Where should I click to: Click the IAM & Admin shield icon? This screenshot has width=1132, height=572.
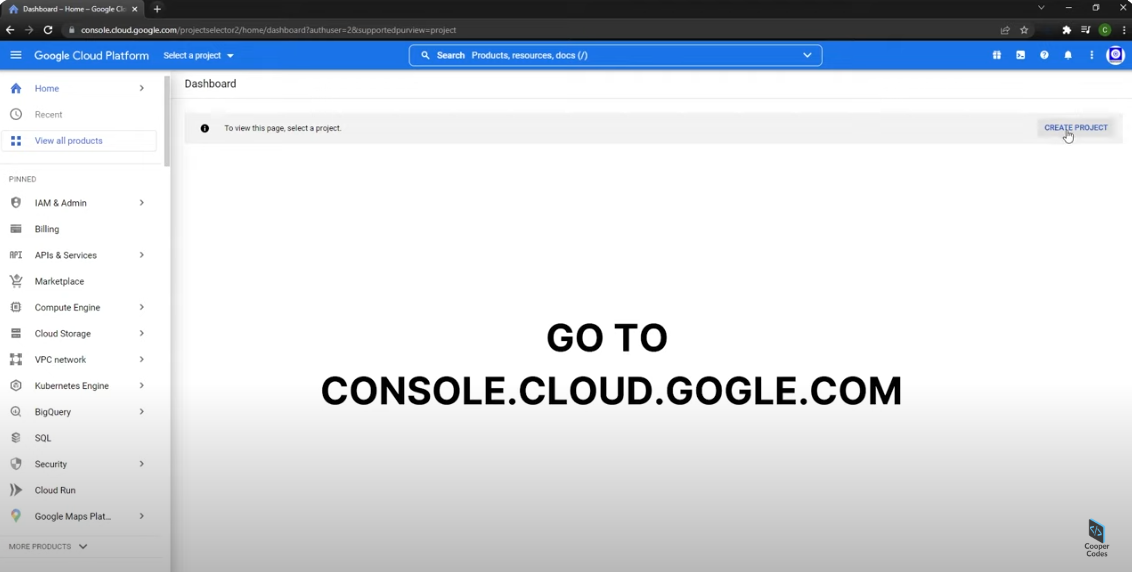16,203
